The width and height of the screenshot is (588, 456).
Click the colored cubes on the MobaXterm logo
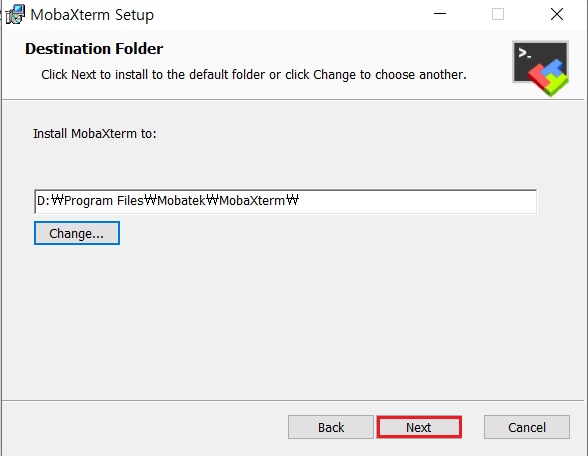(x=548, y=78)
